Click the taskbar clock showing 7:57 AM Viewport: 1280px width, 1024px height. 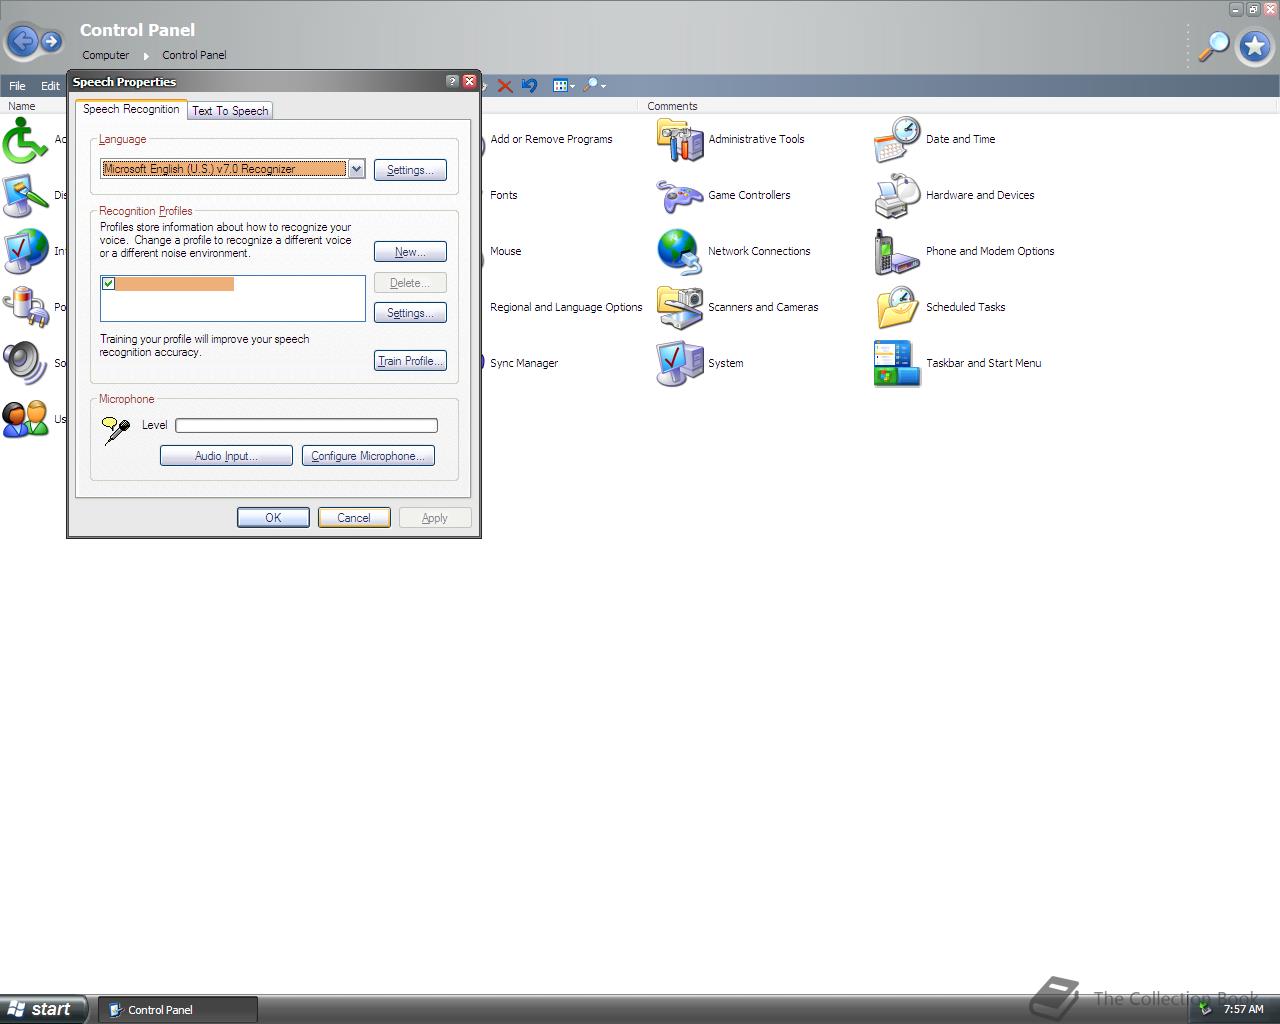point(1244,1010)
